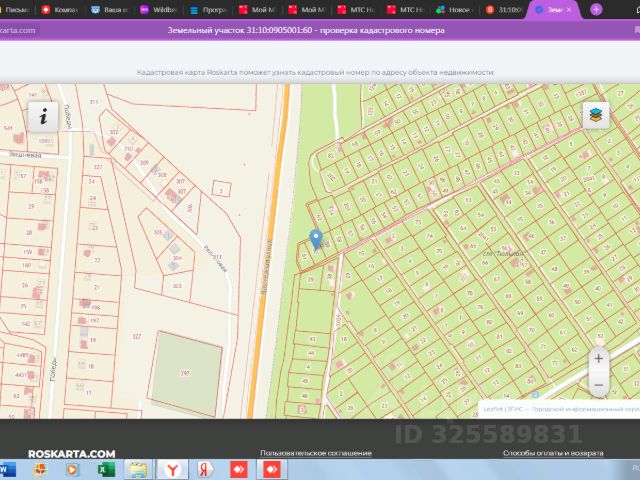
Task: Zoom out the map with minus
Action: (x=599, y=385)
